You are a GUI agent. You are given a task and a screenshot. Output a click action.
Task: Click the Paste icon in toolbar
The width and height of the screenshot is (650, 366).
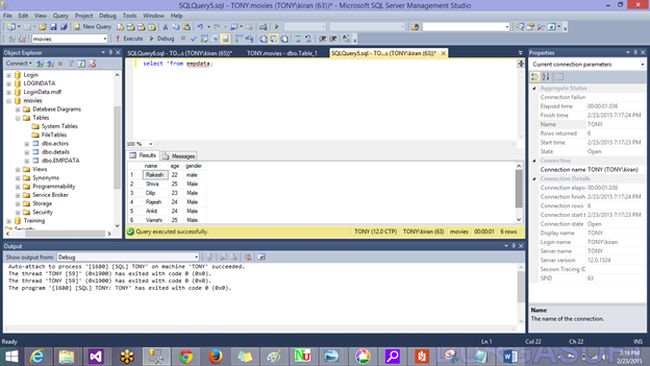187,27
